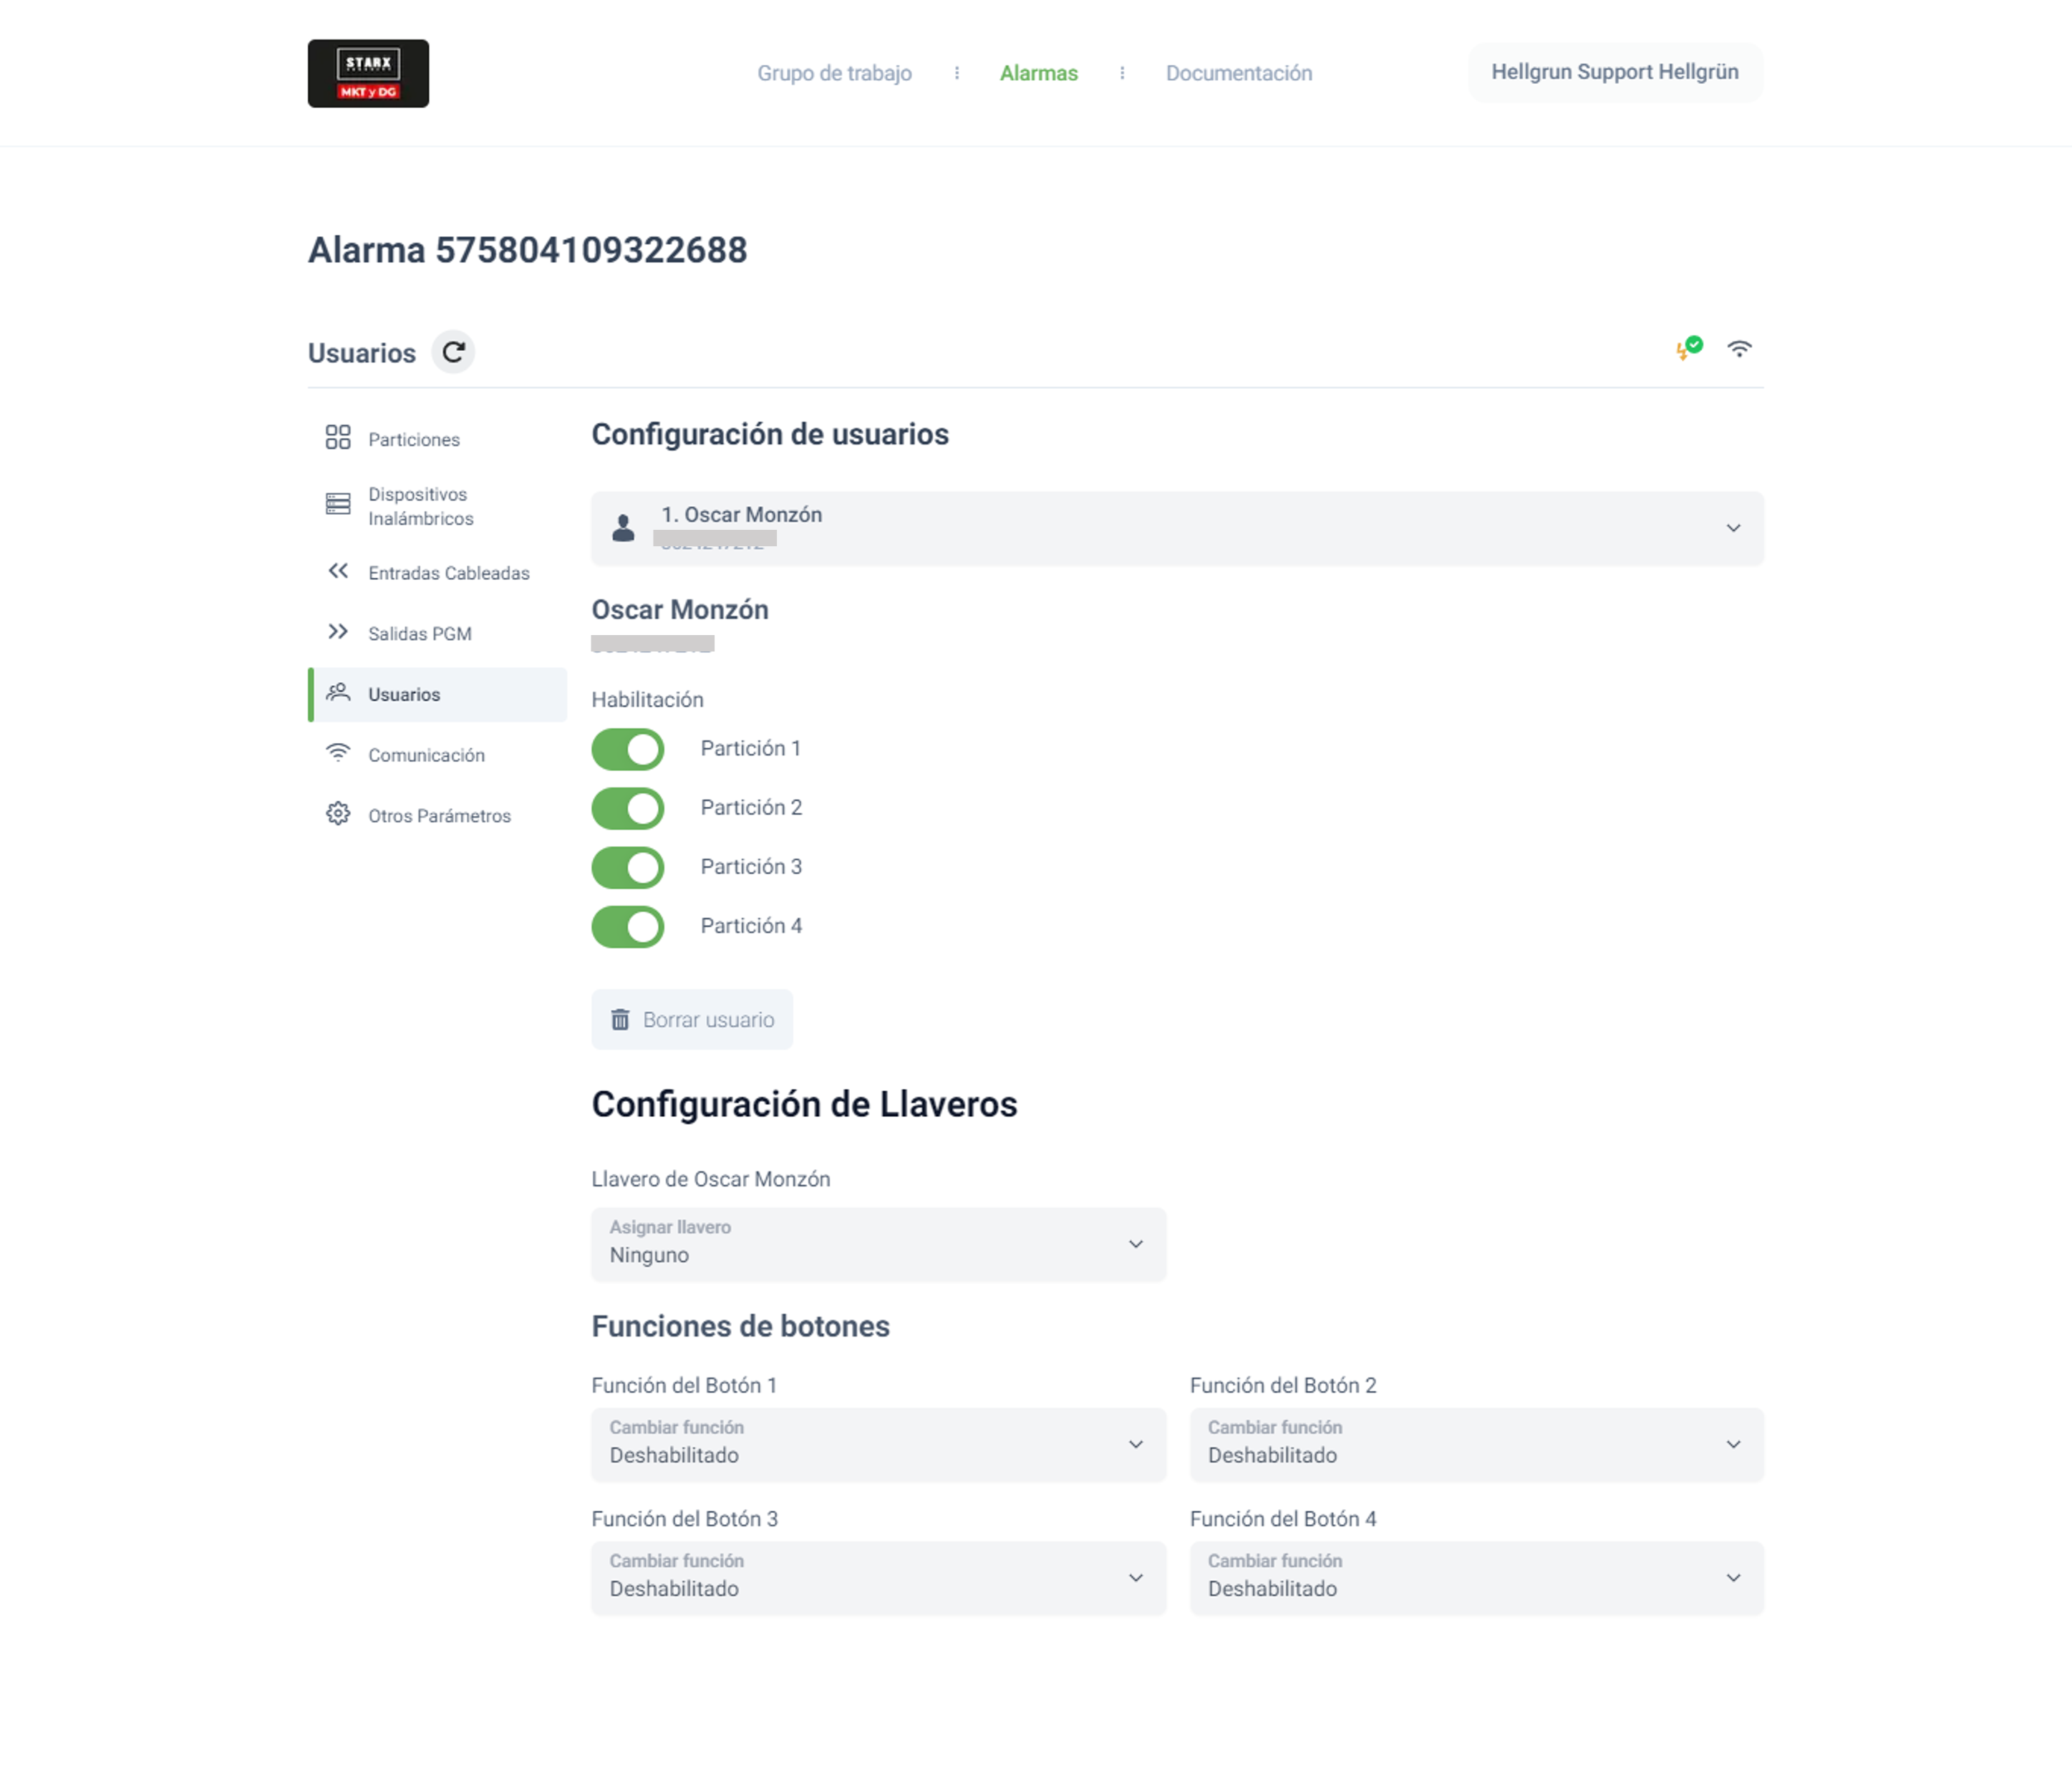The height and width of the screenshot is (1772, 2072).
Task: Disable the Partición 1 toggle
Action: tap(628, 749)
